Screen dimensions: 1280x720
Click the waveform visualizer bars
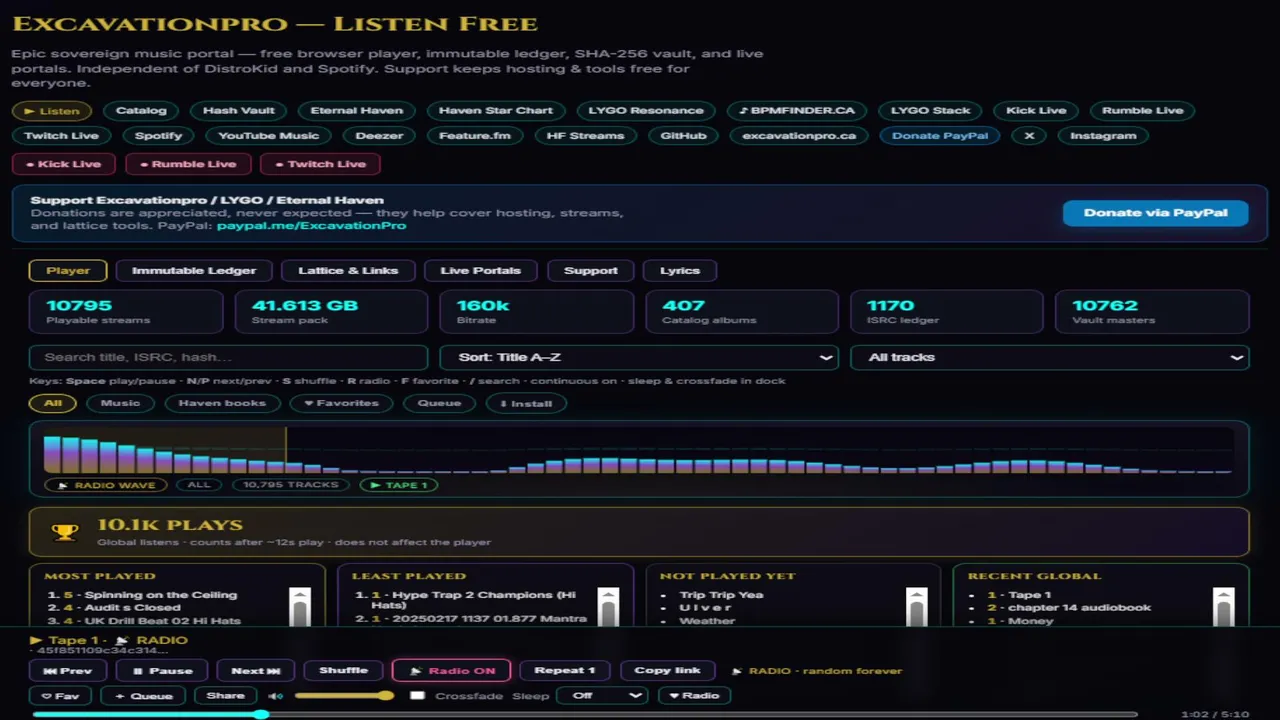pos(638,451)
